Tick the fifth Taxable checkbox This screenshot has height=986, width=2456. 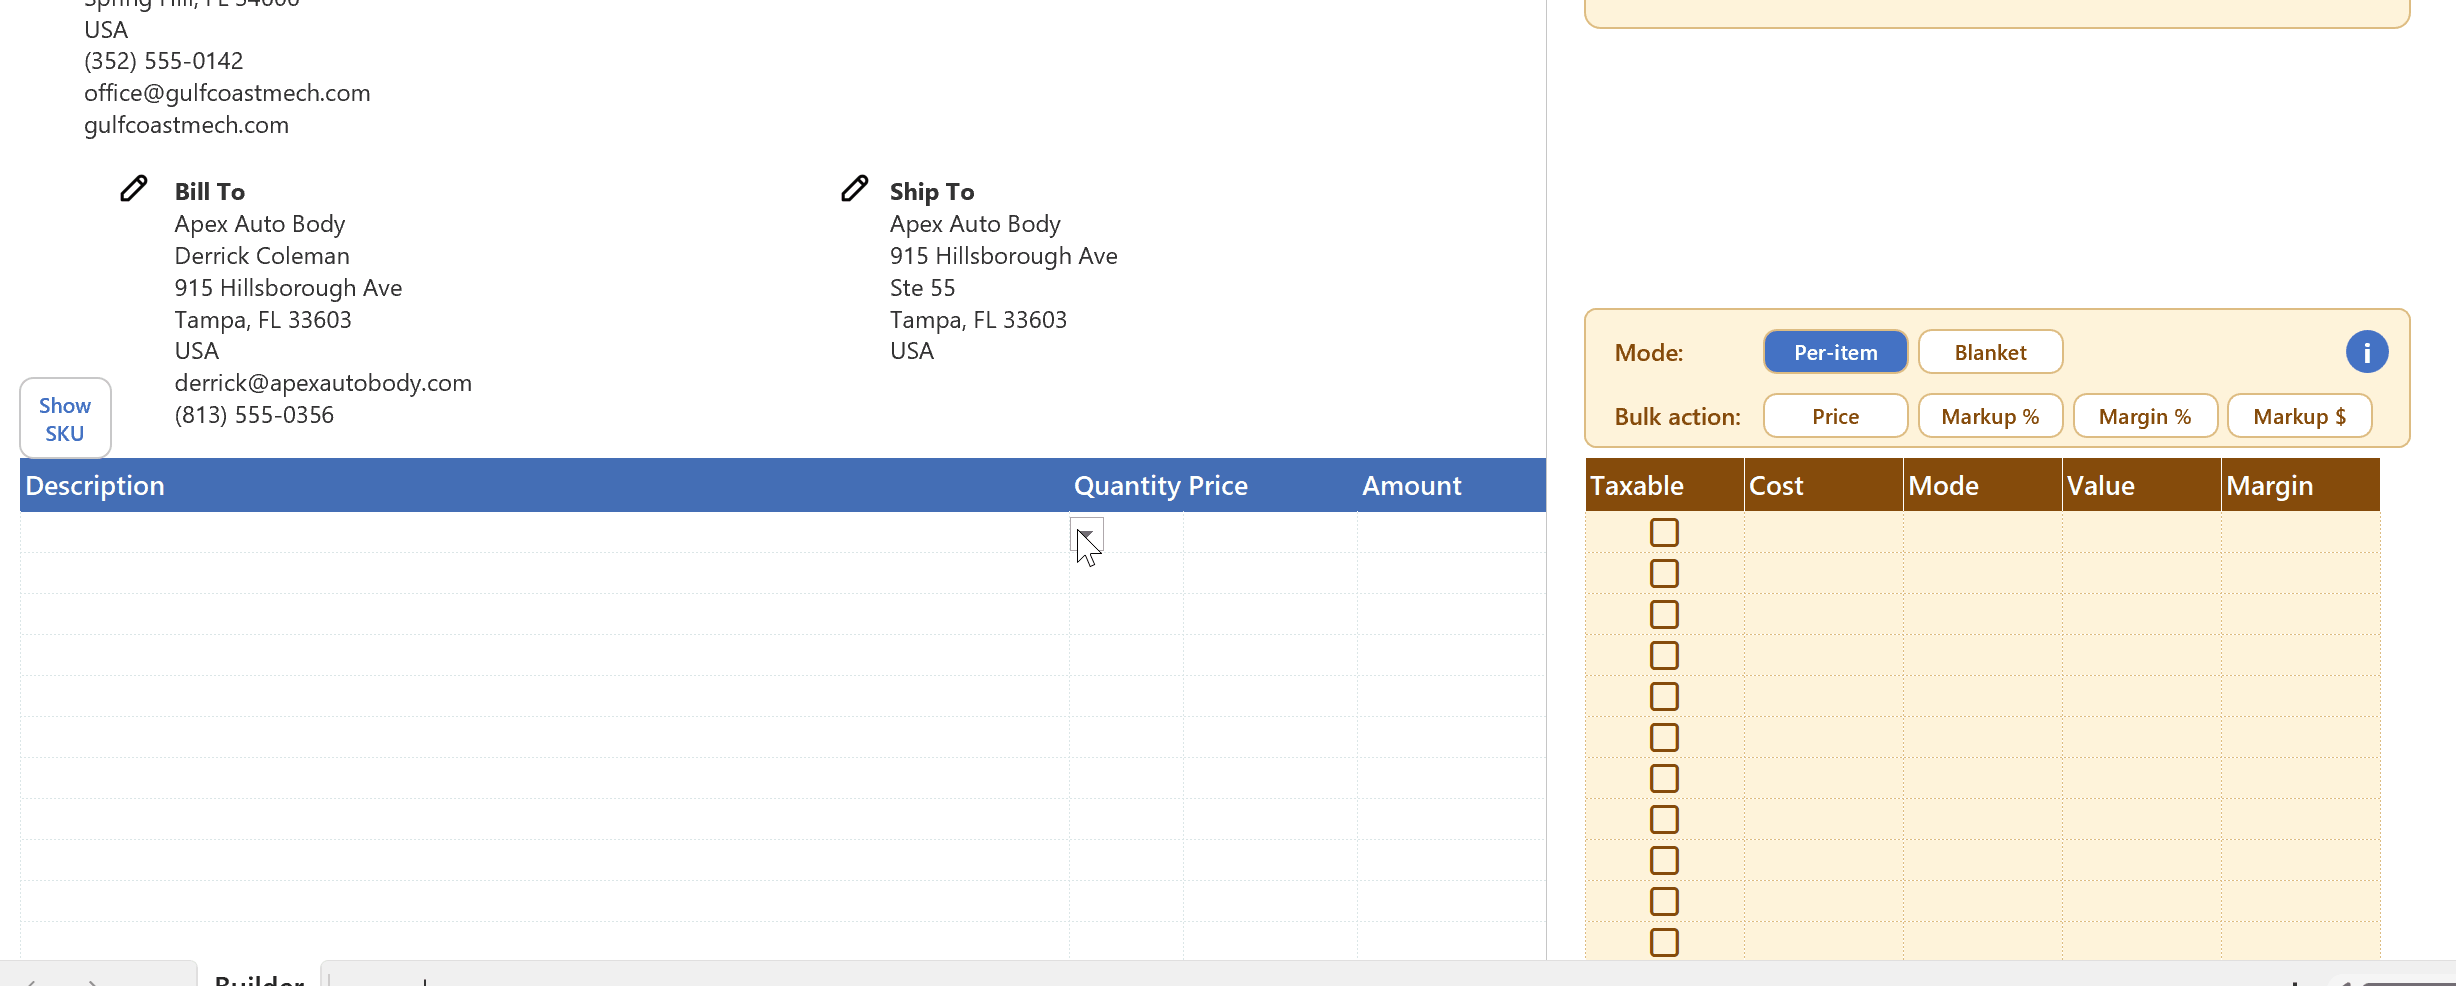[1664, 697]
